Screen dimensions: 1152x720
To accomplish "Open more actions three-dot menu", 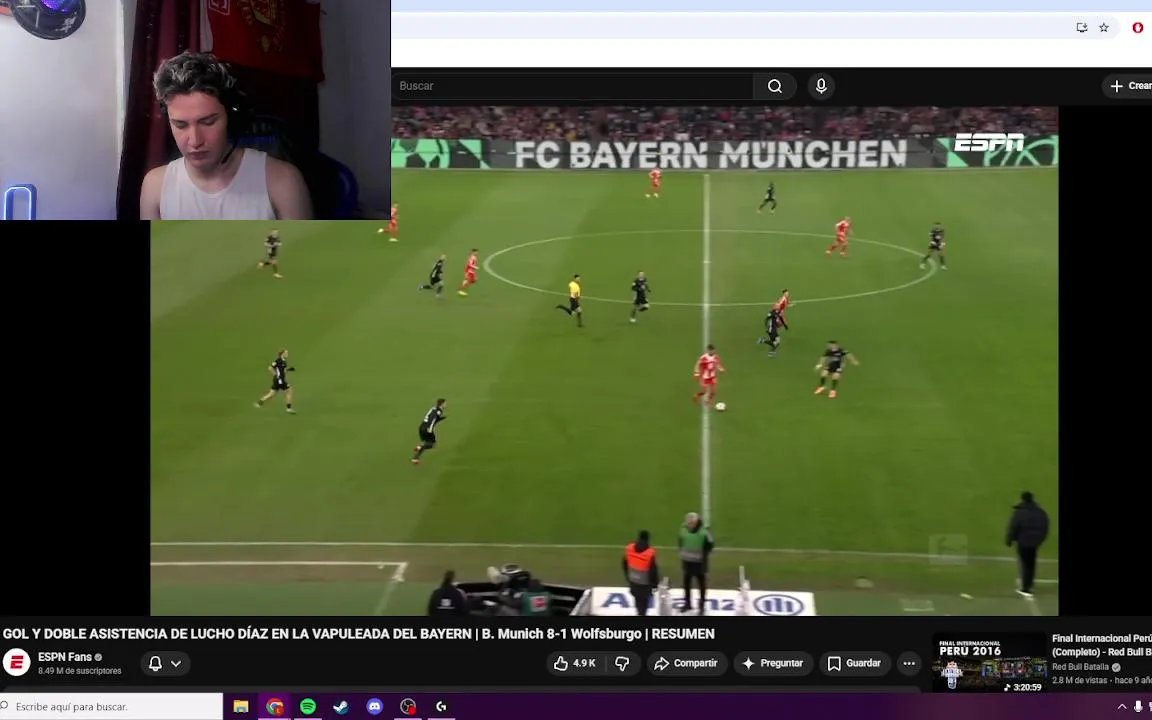I will [909, 663].
